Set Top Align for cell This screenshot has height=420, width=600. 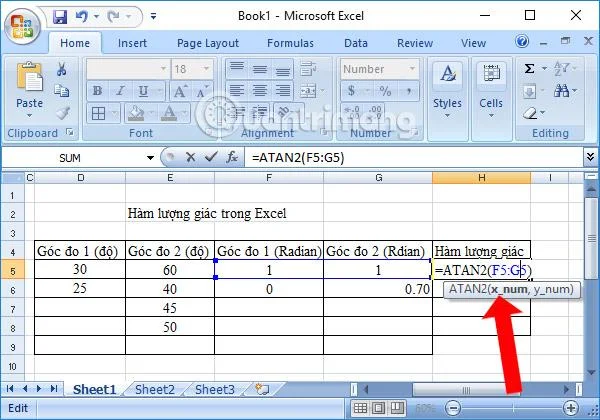coord(237,68)
